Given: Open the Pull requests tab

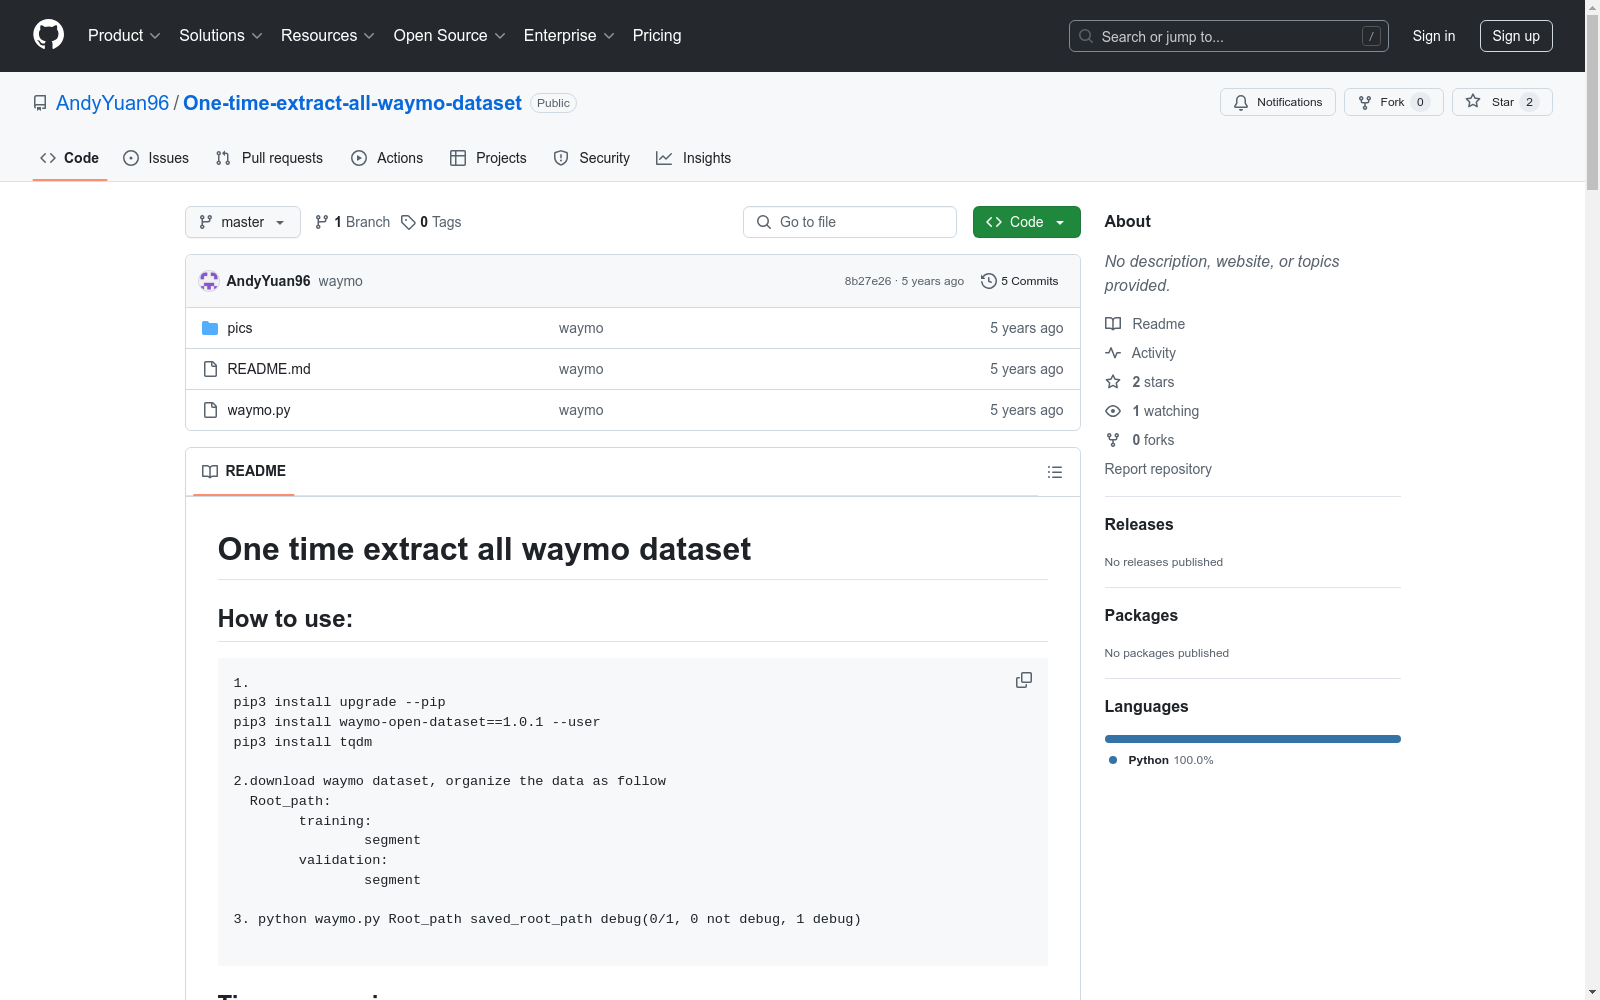Looking at the screenshot, I should 269,158.
